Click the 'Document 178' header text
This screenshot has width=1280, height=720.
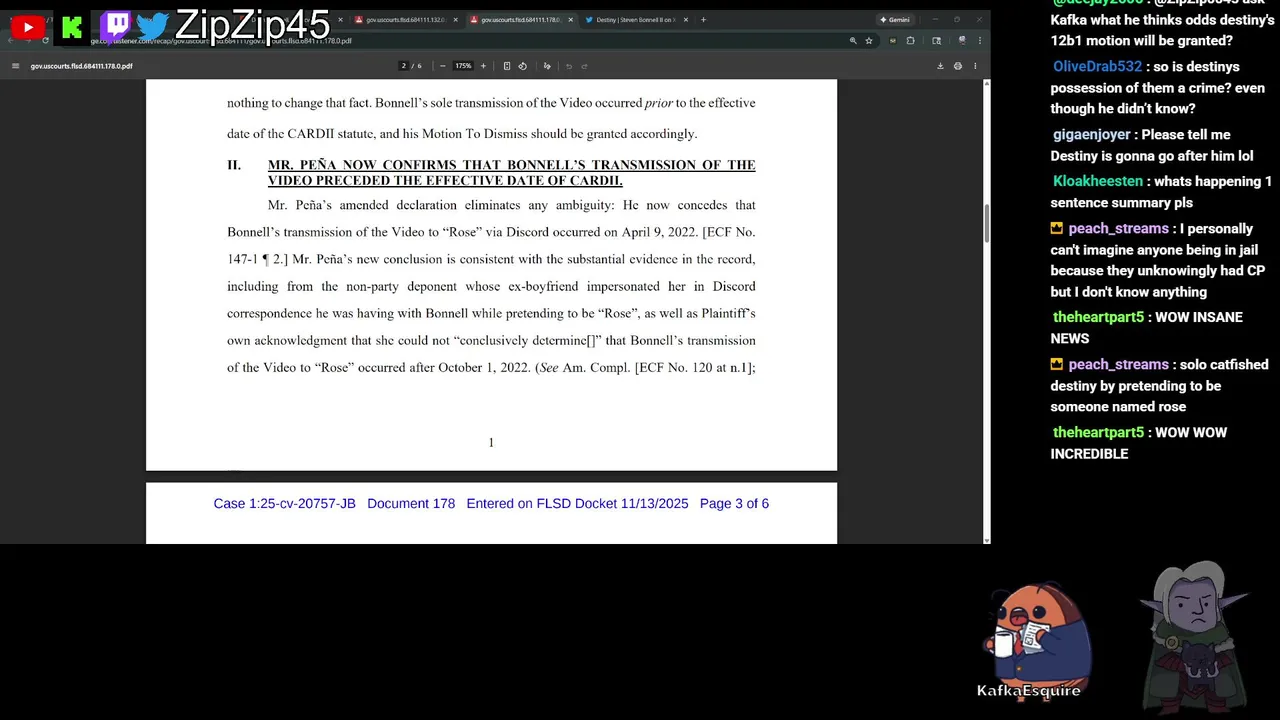(411, 504)
